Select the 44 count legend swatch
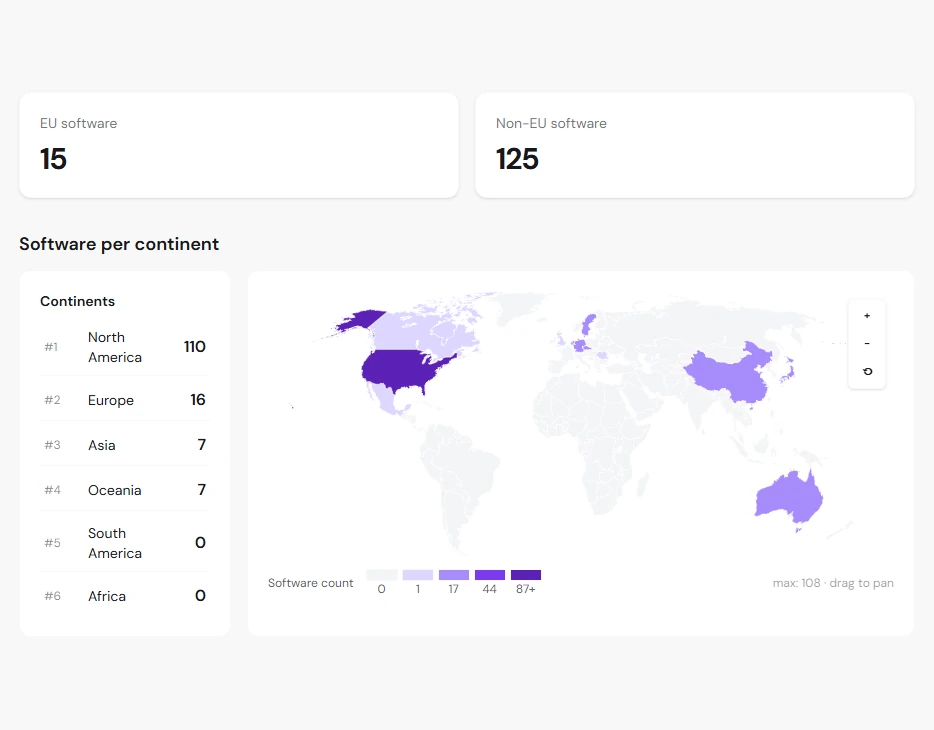 tap(490, 575)
